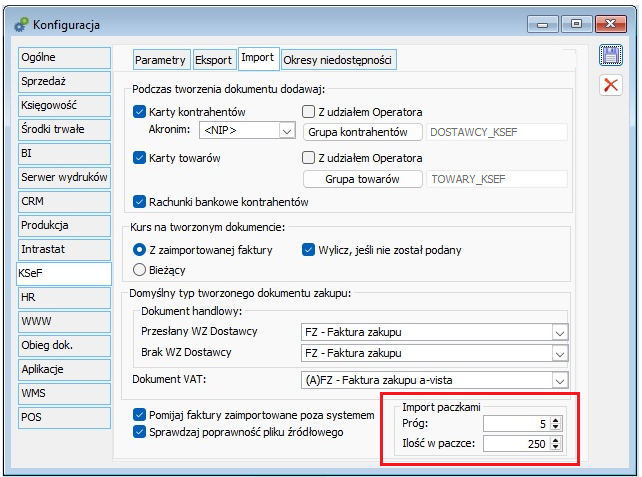Click the red X cancel icon
The image size is (642, 477).
point(610,86)
